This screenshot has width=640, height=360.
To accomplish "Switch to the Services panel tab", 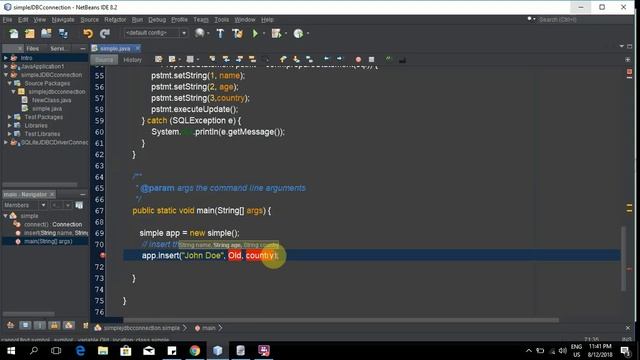I will point(57,49).
